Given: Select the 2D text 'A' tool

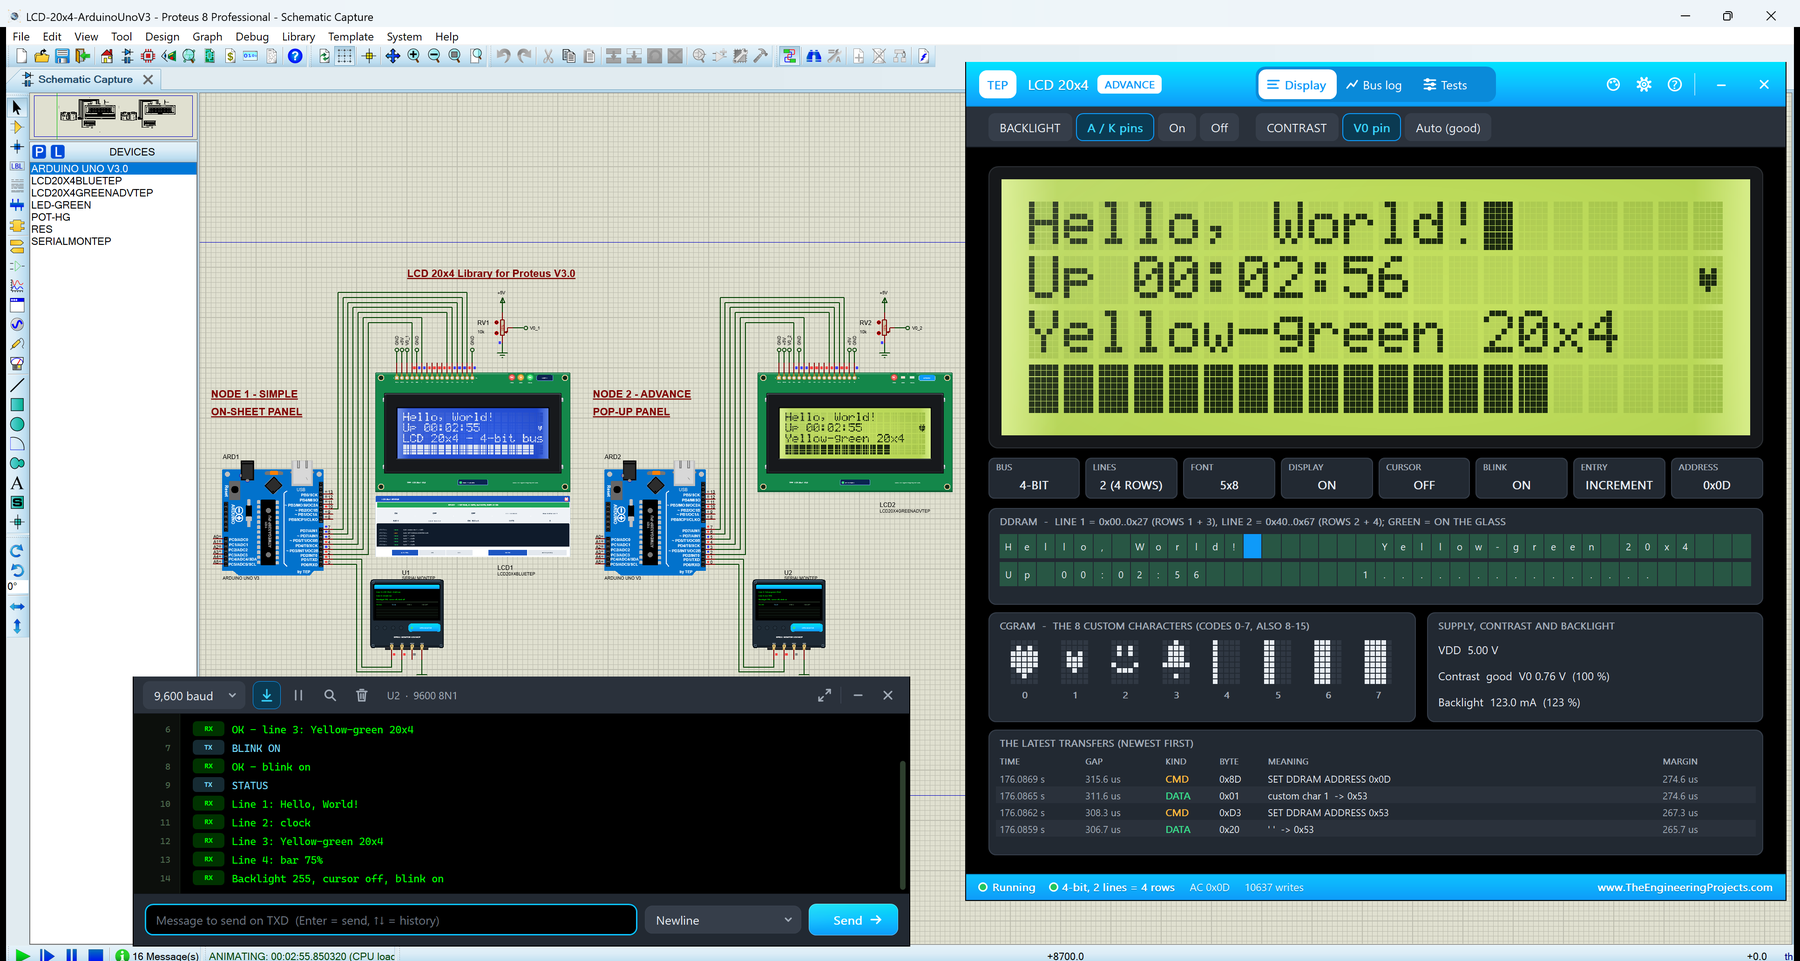Looking at the screenshot, I should 16,483.
